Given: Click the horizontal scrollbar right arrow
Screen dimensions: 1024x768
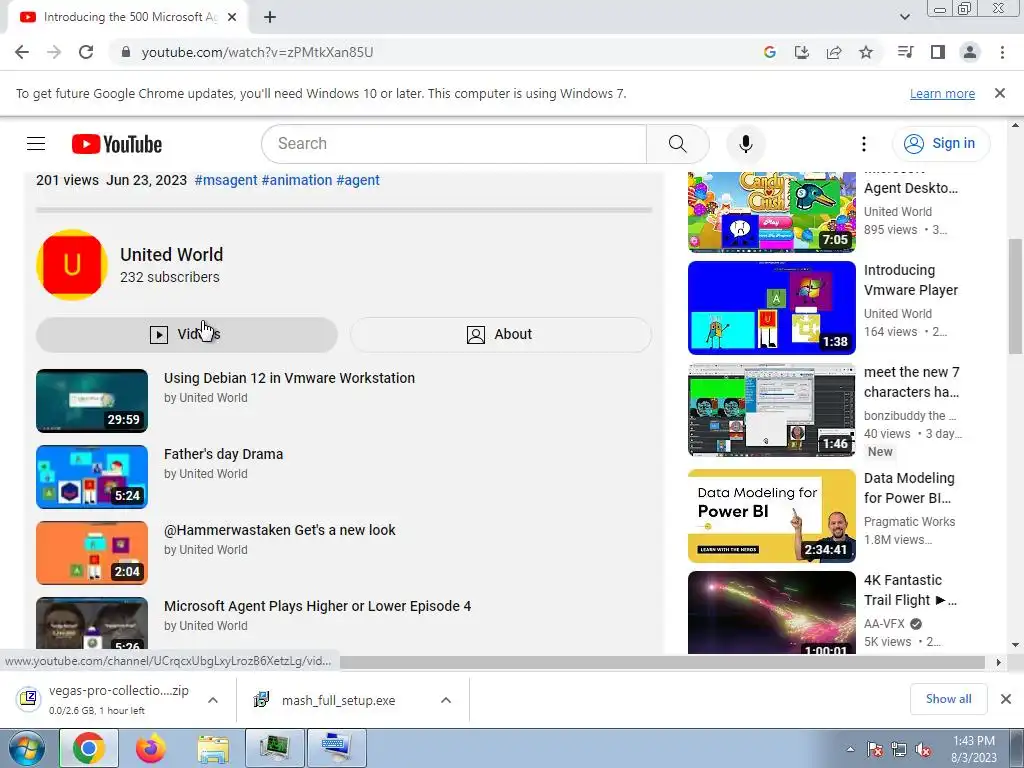Looking at the screenshot, I should click(x=998, y=662).
